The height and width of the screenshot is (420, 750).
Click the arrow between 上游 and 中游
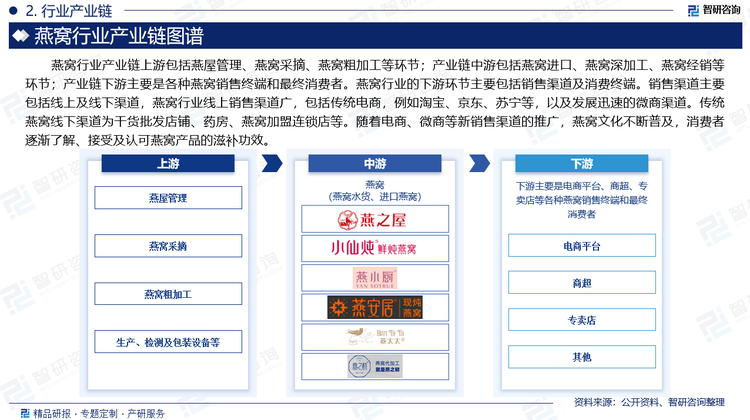[272, 163]
